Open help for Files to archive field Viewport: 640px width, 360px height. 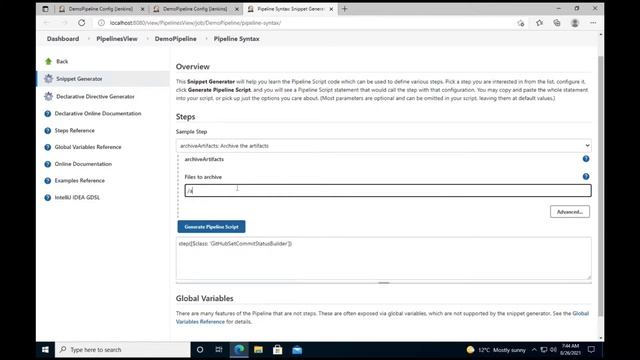(586, 176)
